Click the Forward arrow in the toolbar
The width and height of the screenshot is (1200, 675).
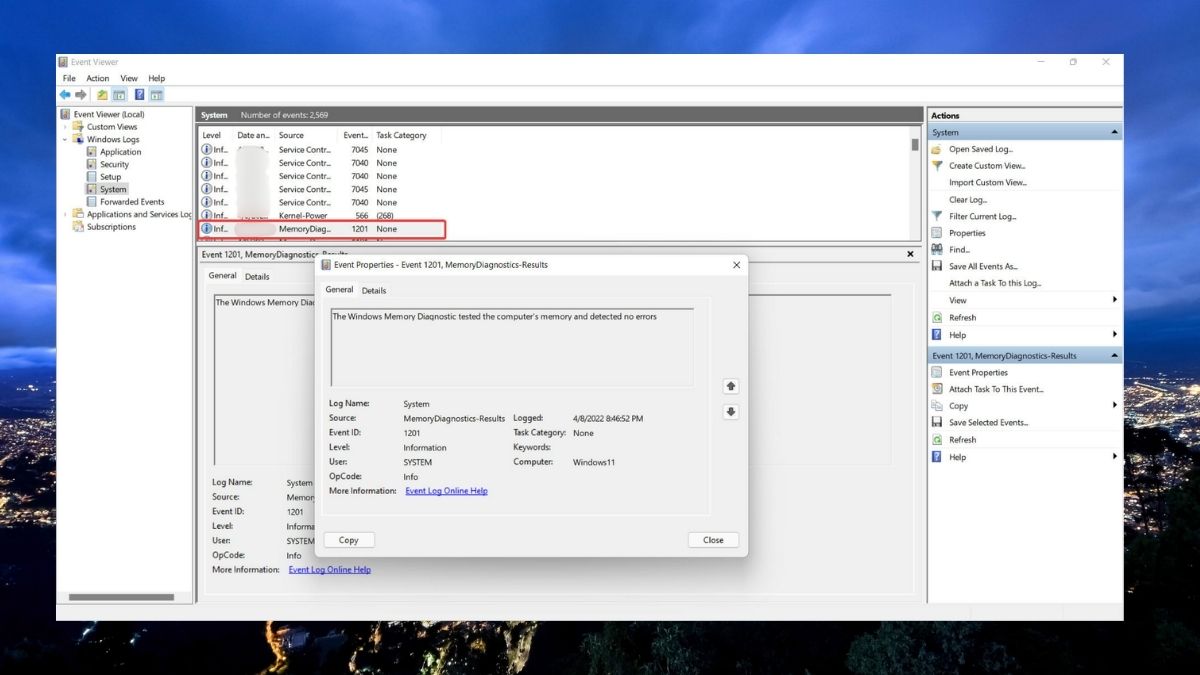click(81, 95)
